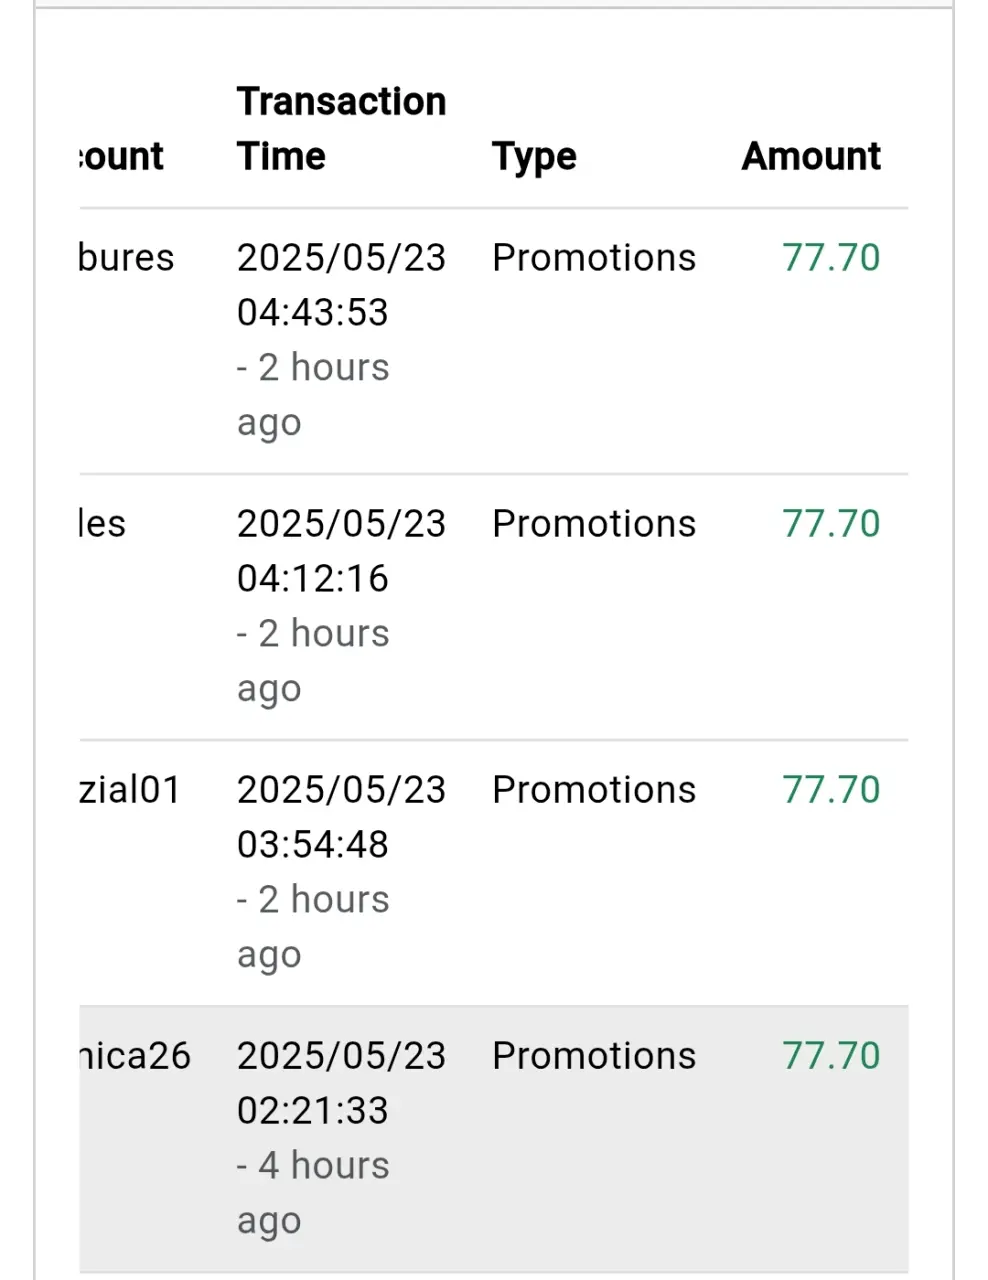Click Promotions type in the highlighted 02:21:33 row
The height and width of the screenshot is (1280, 988).
pos(594,1056)
